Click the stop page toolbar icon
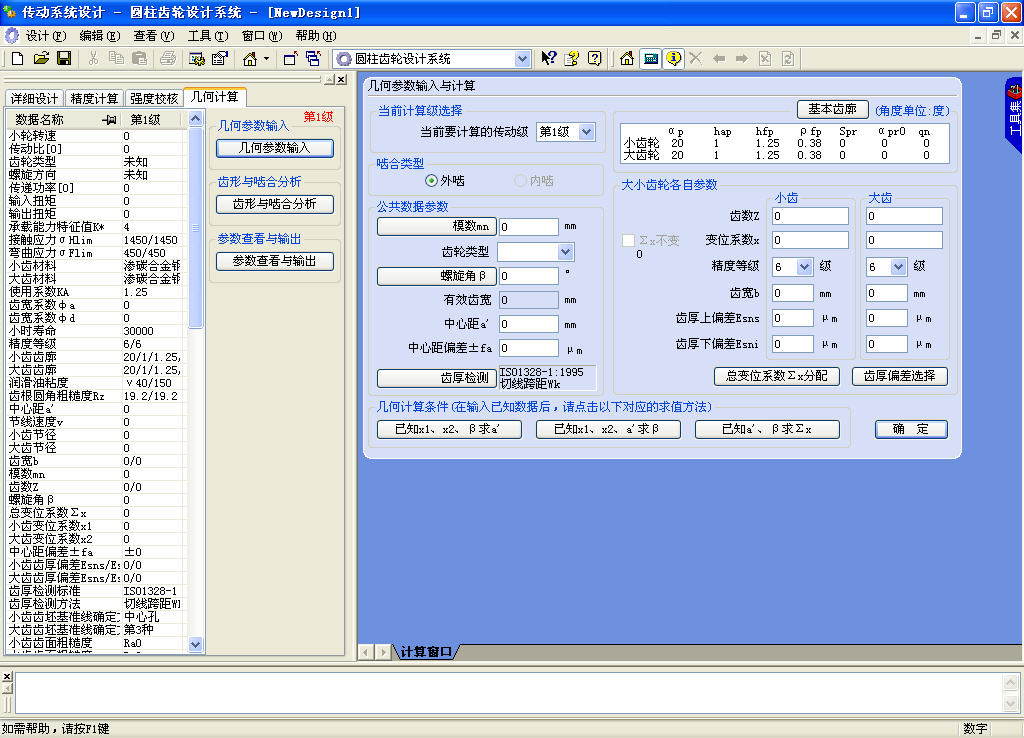 click(x=765, y=59)
